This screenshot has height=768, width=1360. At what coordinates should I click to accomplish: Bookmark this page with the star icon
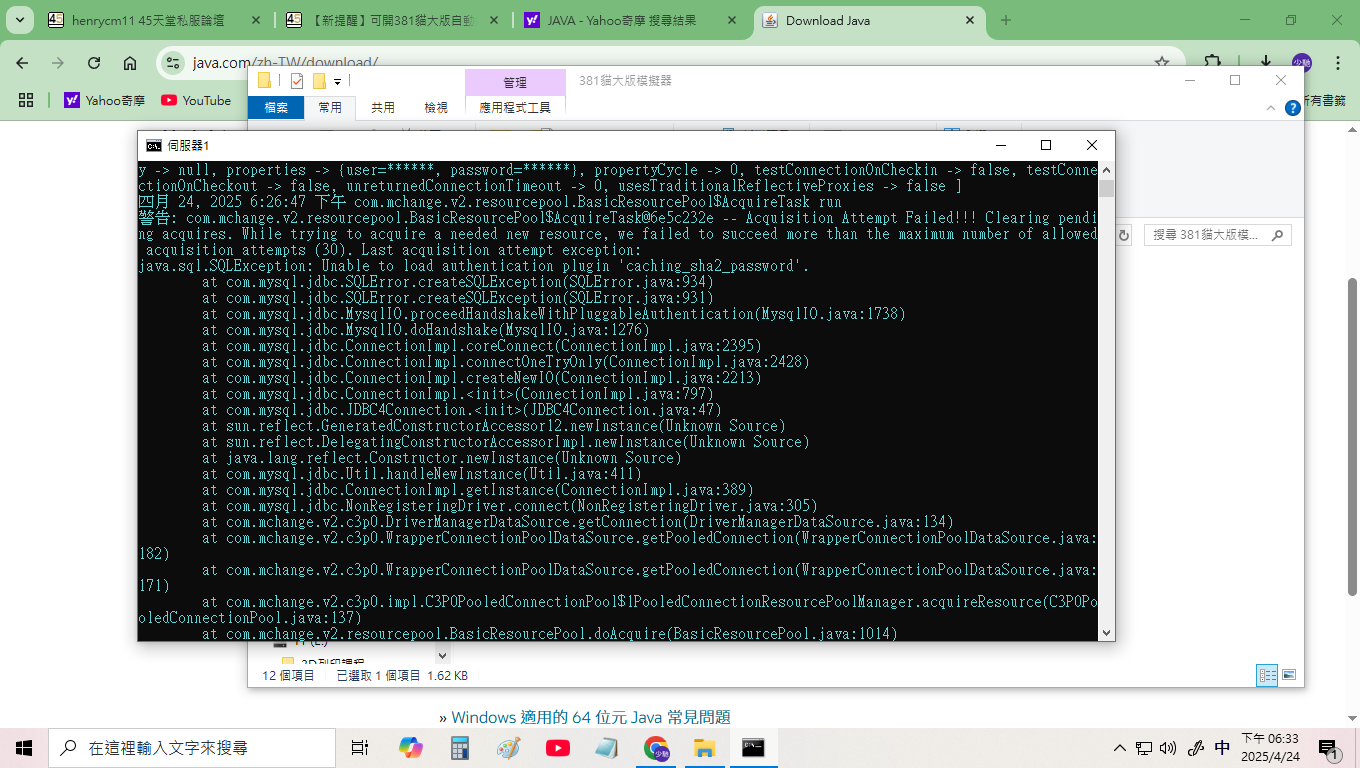(x=1162, y=62)
